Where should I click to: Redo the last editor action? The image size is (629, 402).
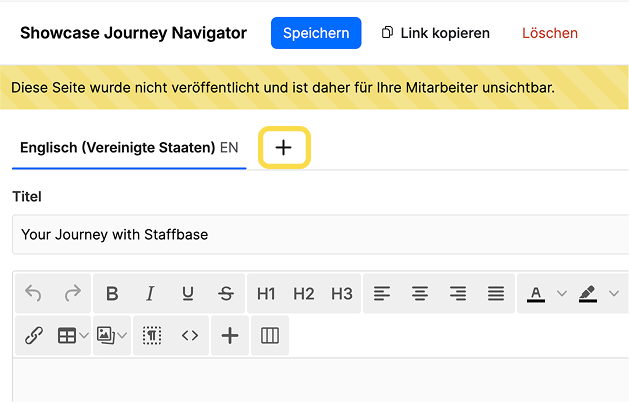73,294
